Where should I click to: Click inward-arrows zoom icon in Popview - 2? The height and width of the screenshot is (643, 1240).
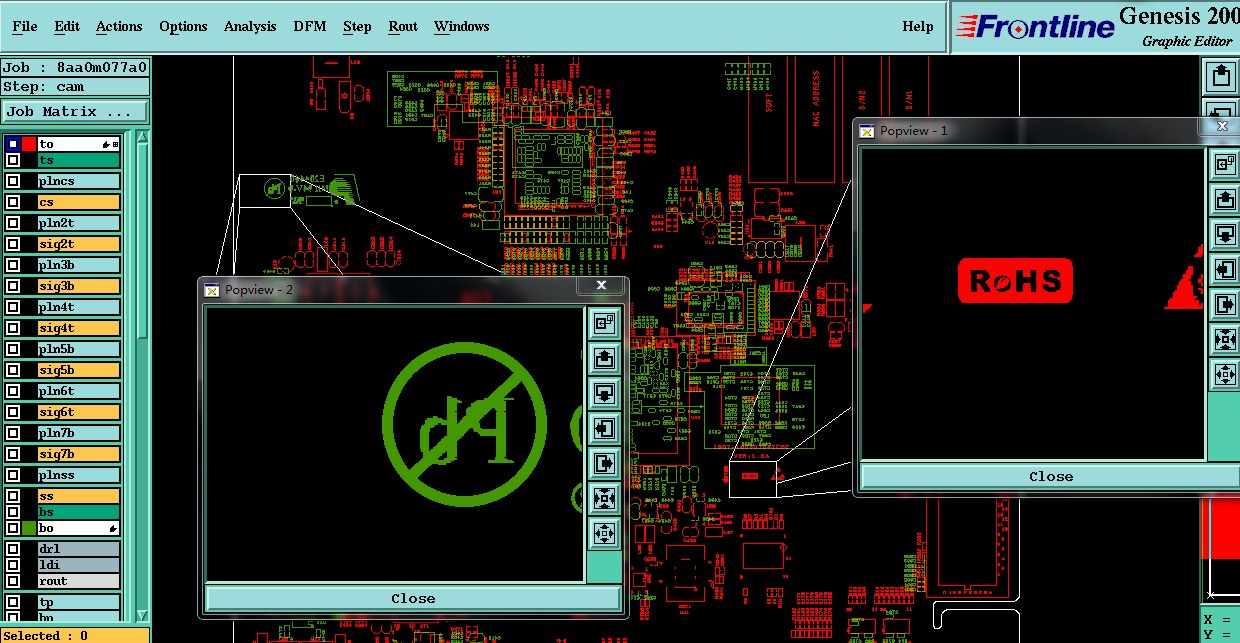[x=604, y=498]
